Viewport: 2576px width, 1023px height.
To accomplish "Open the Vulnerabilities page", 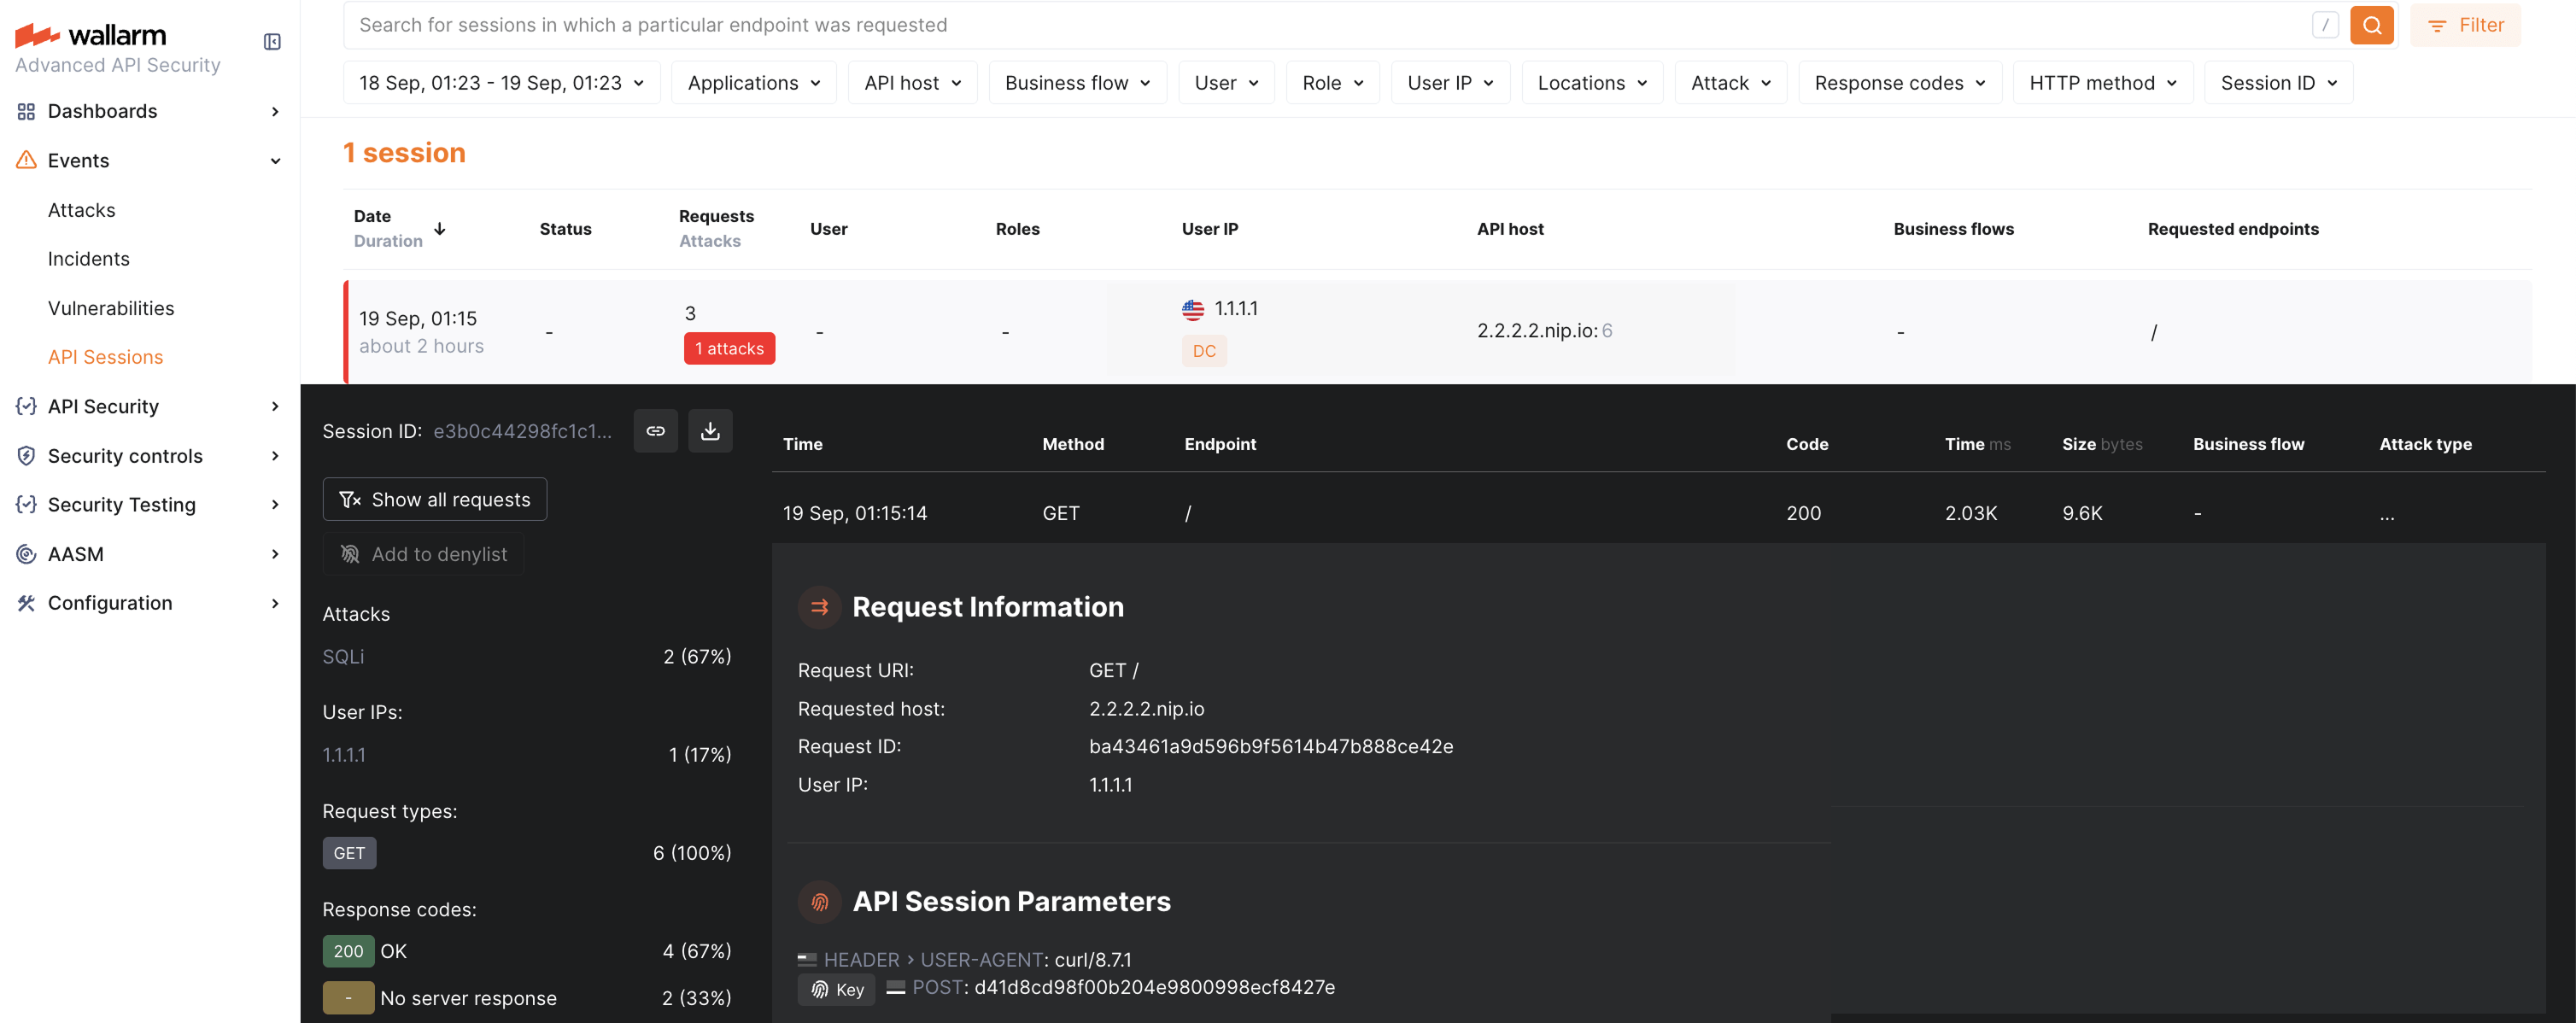I will [x=111, y=308].
